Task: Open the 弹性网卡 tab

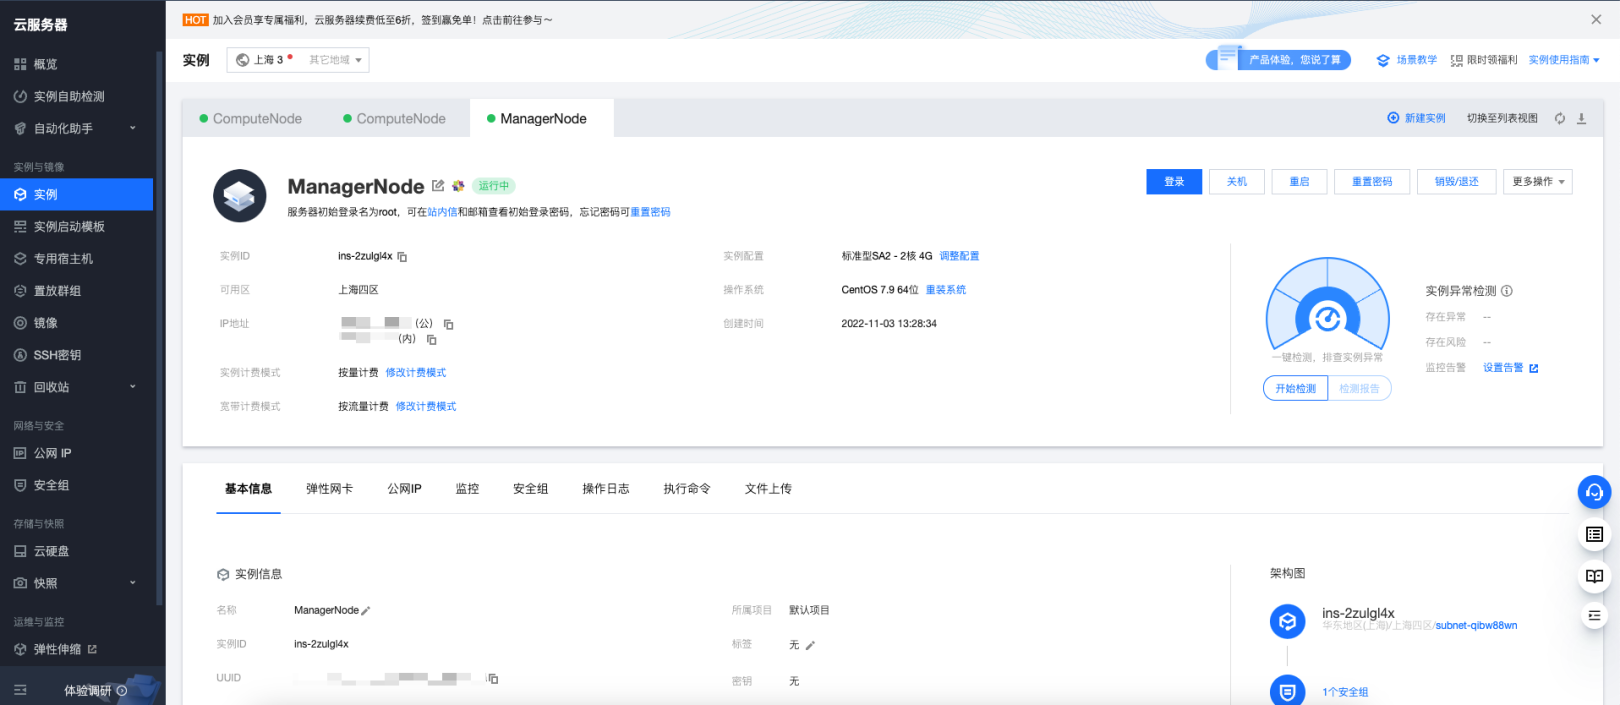Action: click(329, 489)
